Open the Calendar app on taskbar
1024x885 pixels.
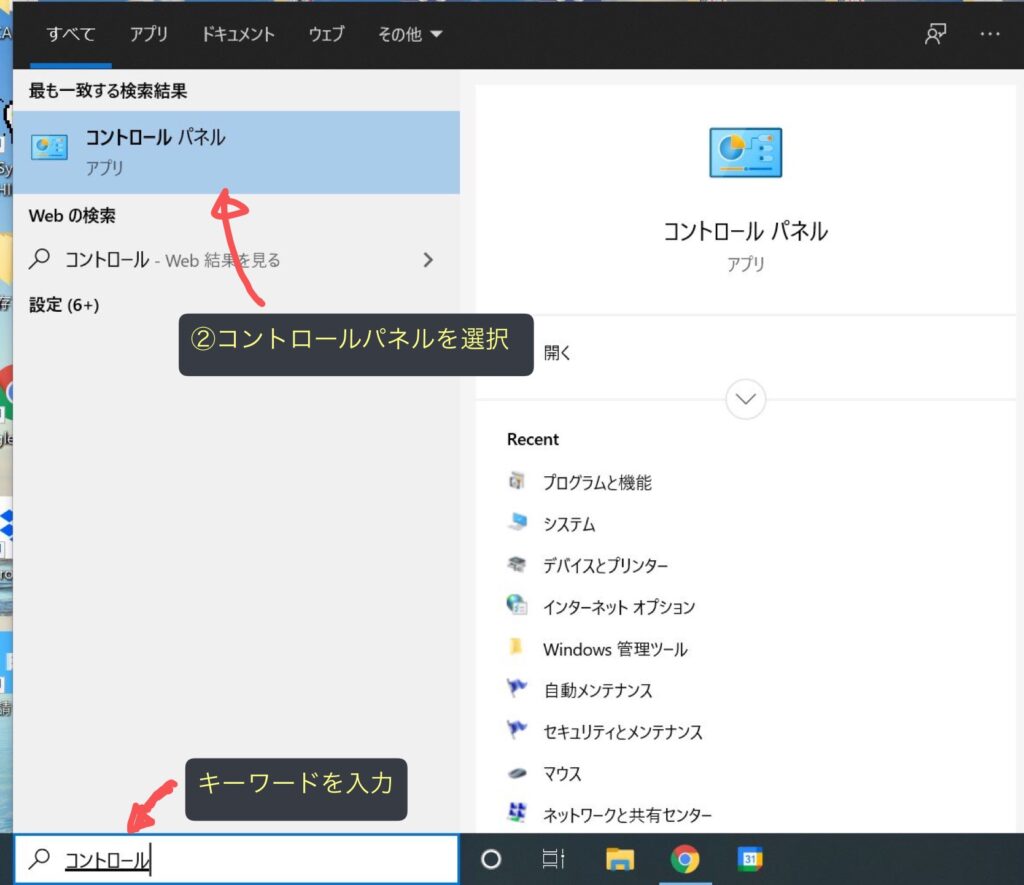(x=750, y=859)
